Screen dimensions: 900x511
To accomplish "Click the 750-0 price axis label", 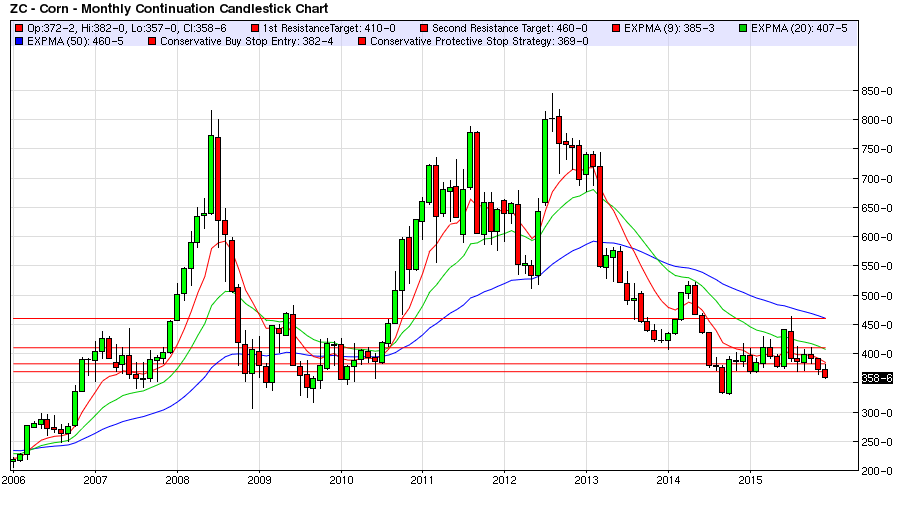I will (x=876, y=149).
